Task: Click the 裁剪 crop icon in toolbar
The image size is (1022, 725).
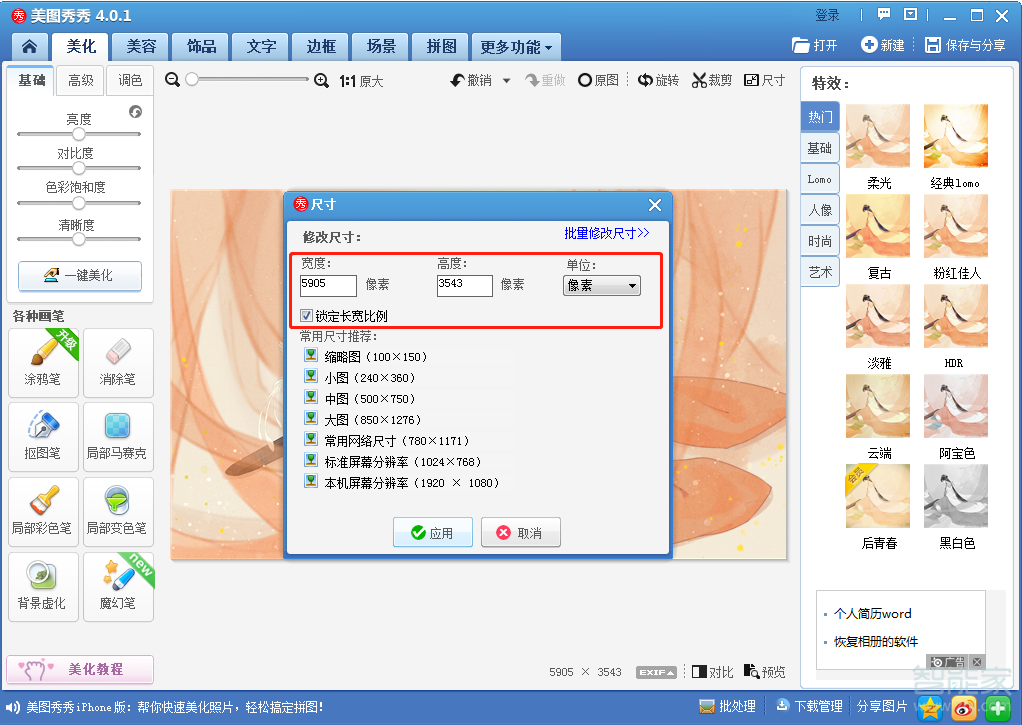Action: click(711, 78)
